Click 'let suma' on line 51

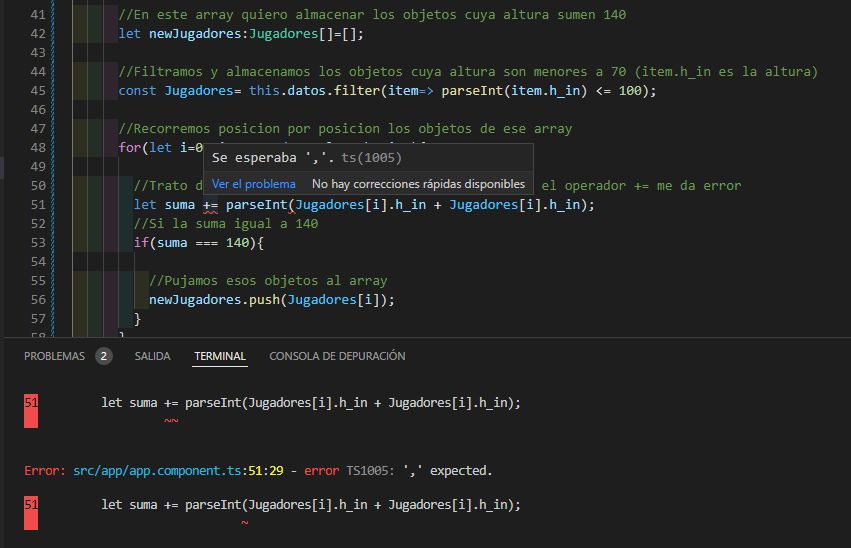coord(164,205)
